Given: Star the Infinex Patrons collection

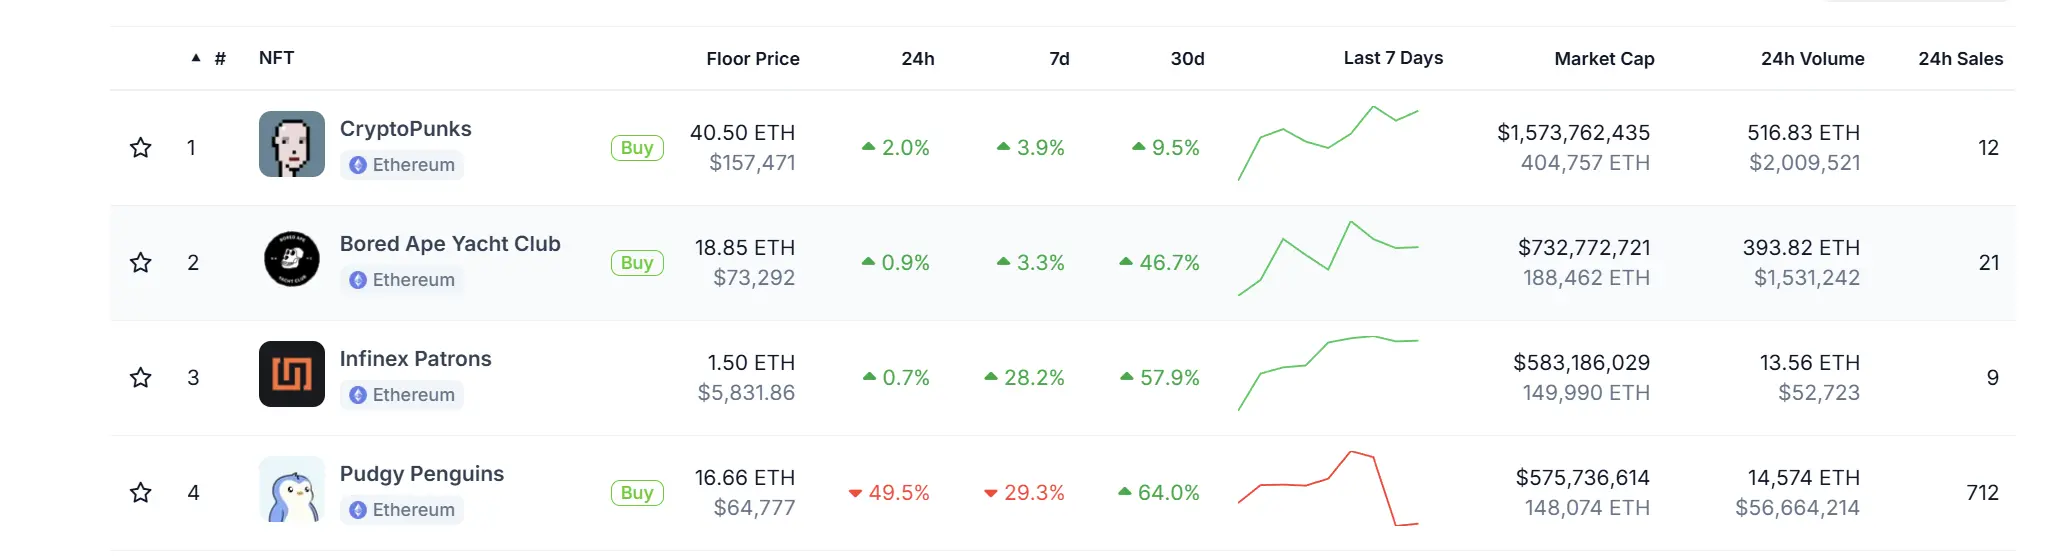Looking at the screenshot, I should (141, 378).
